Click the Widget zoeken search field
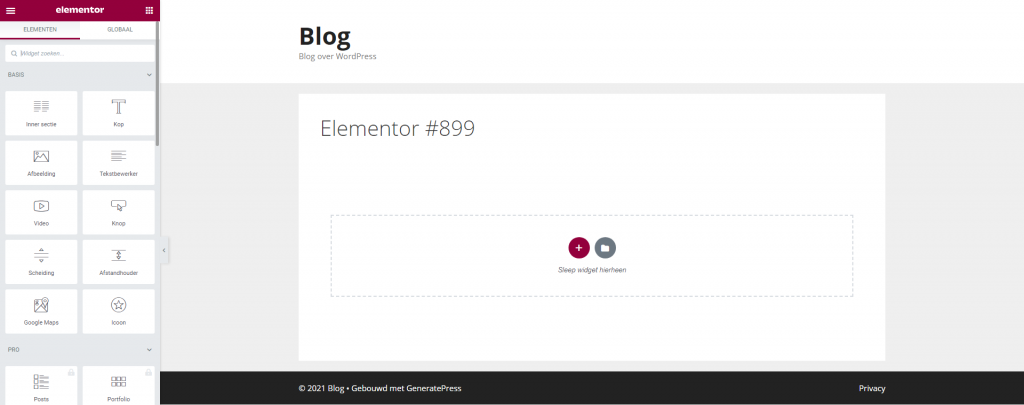Screen dimensions: 1024x405 (80, 53)
